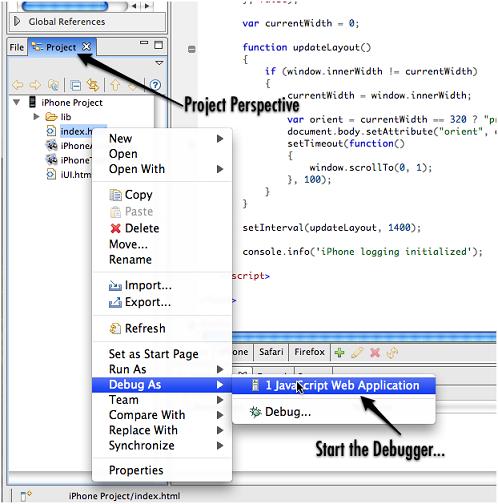Open the New submenu

tap(162, 138)
